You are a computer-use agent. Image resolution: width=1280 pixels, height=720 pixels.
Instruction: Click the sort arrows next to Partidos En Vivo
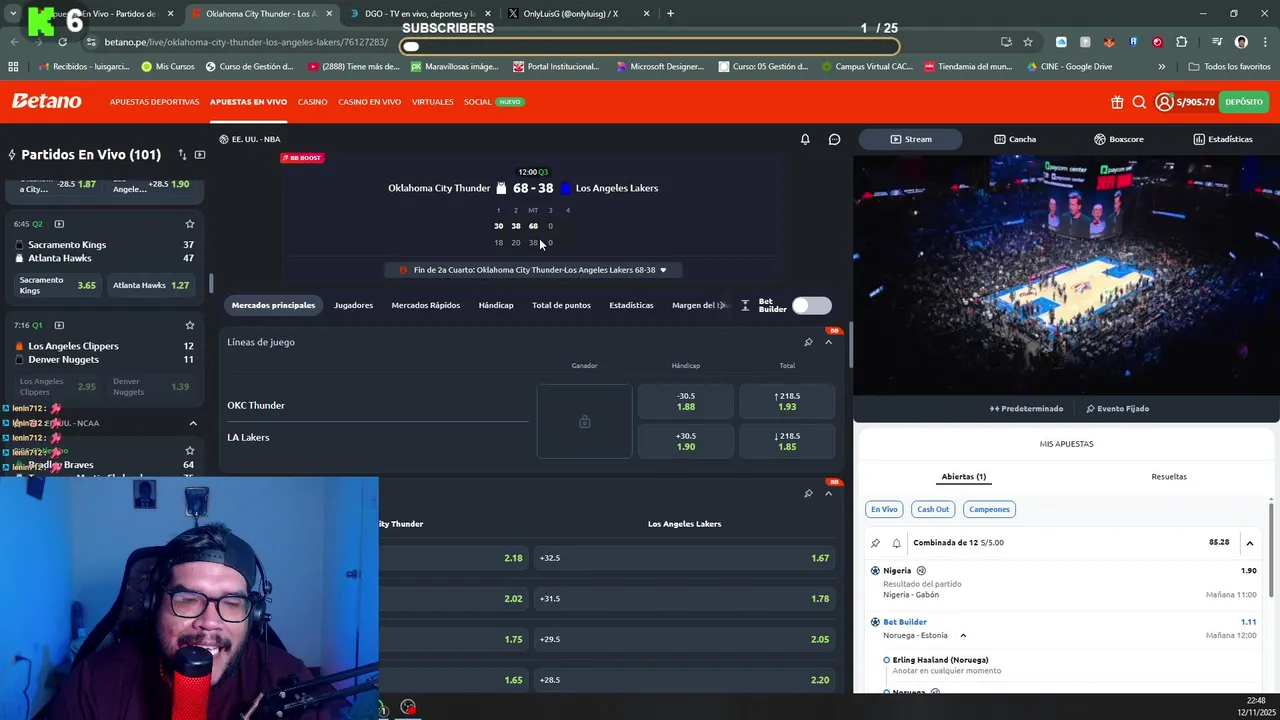click(x=182, y=155)
